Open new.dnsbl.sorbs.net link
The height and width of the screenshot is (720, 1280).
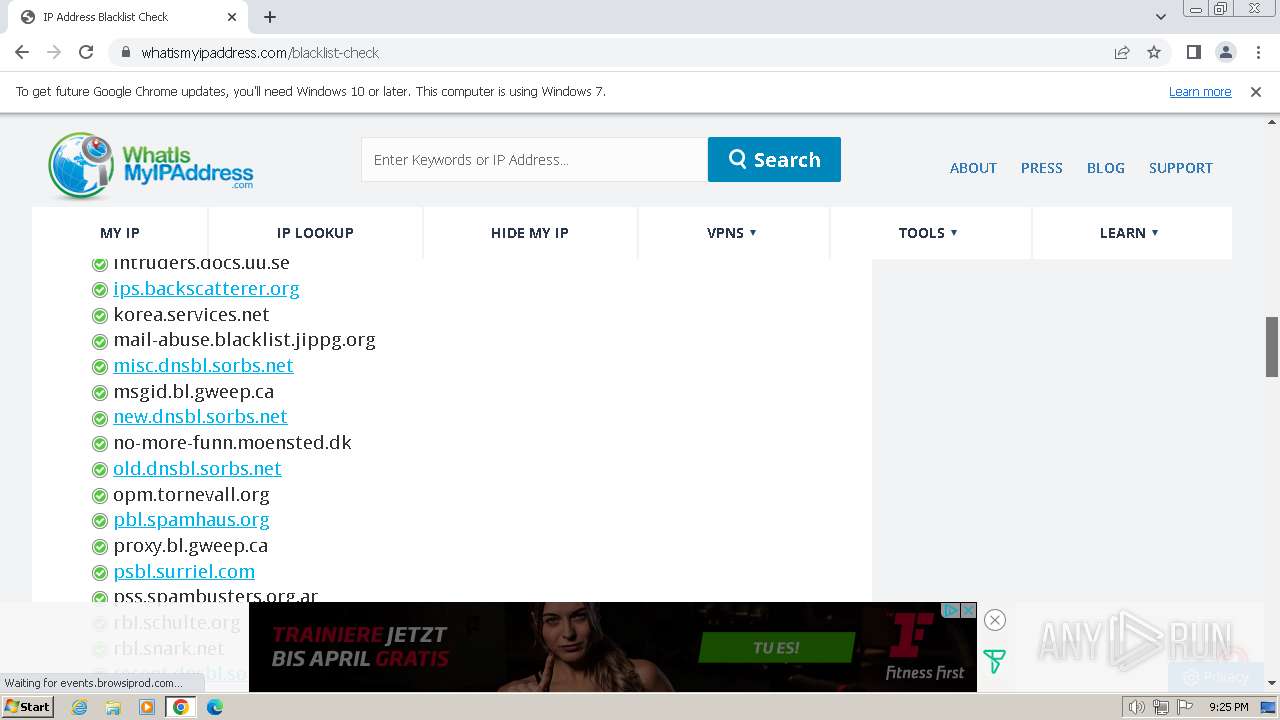click(200, 417)
